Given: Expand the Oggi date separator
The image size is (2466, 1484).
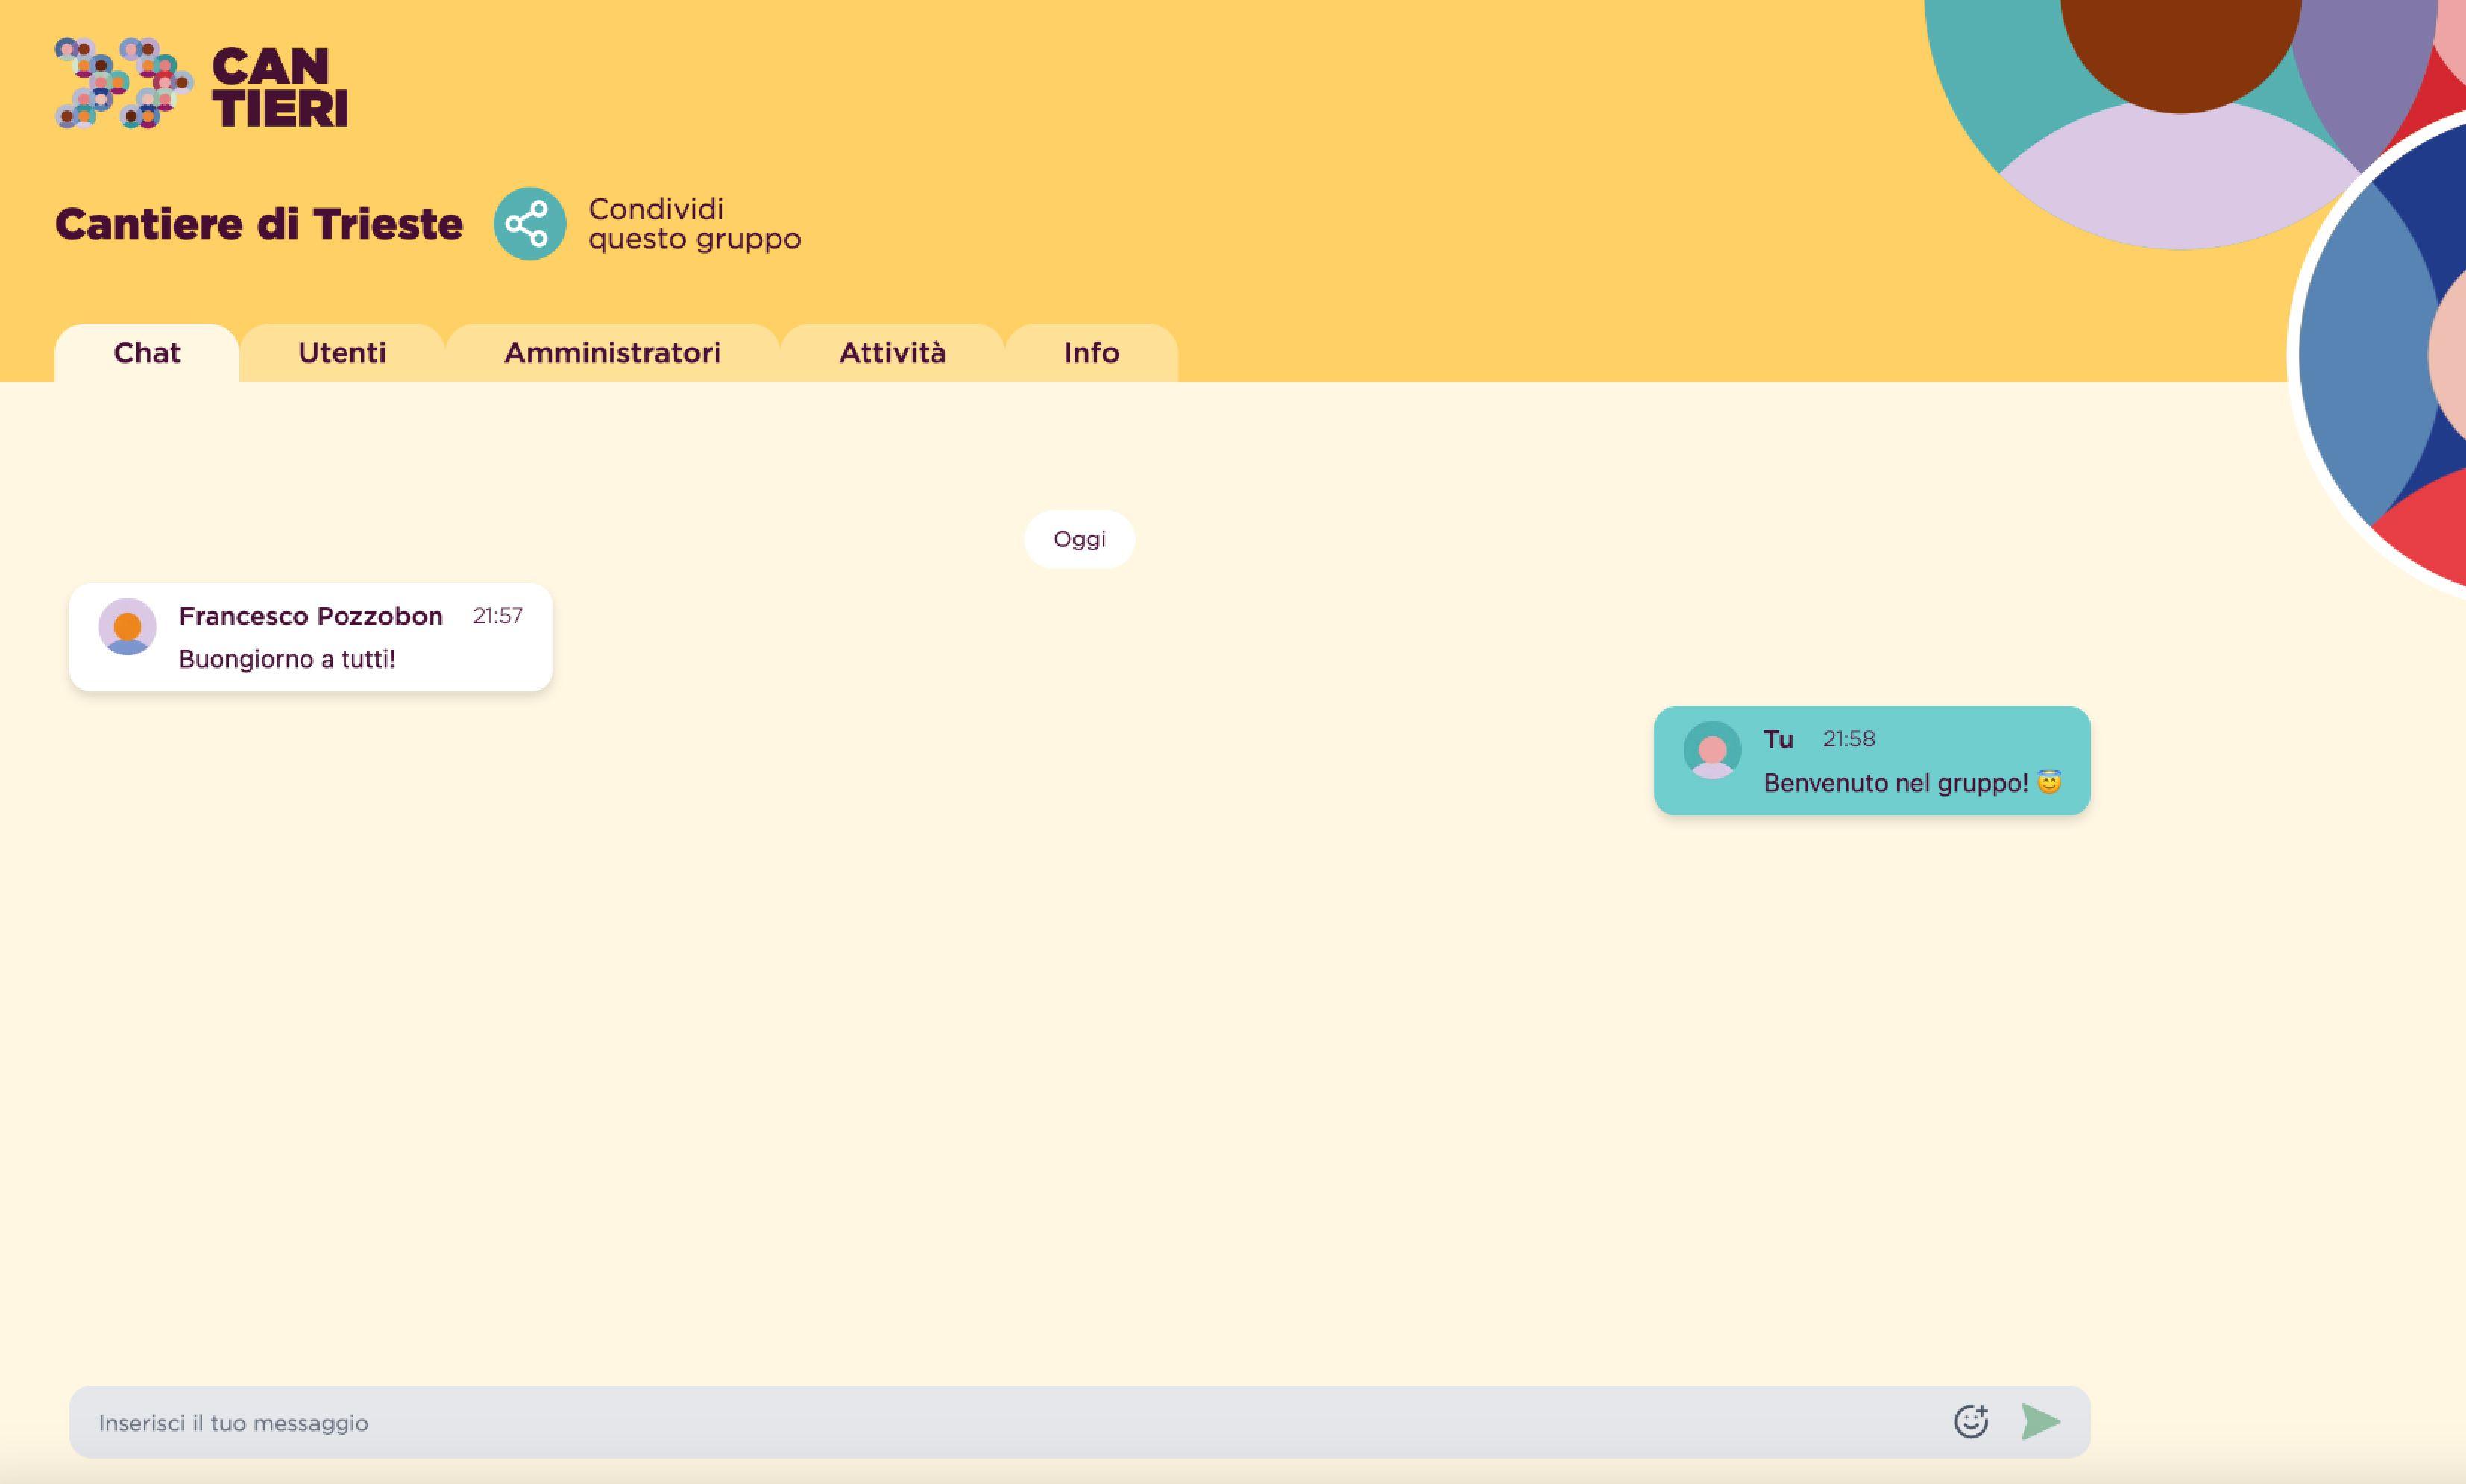Looking at the screenshot, I should (x=1078, y=539).
